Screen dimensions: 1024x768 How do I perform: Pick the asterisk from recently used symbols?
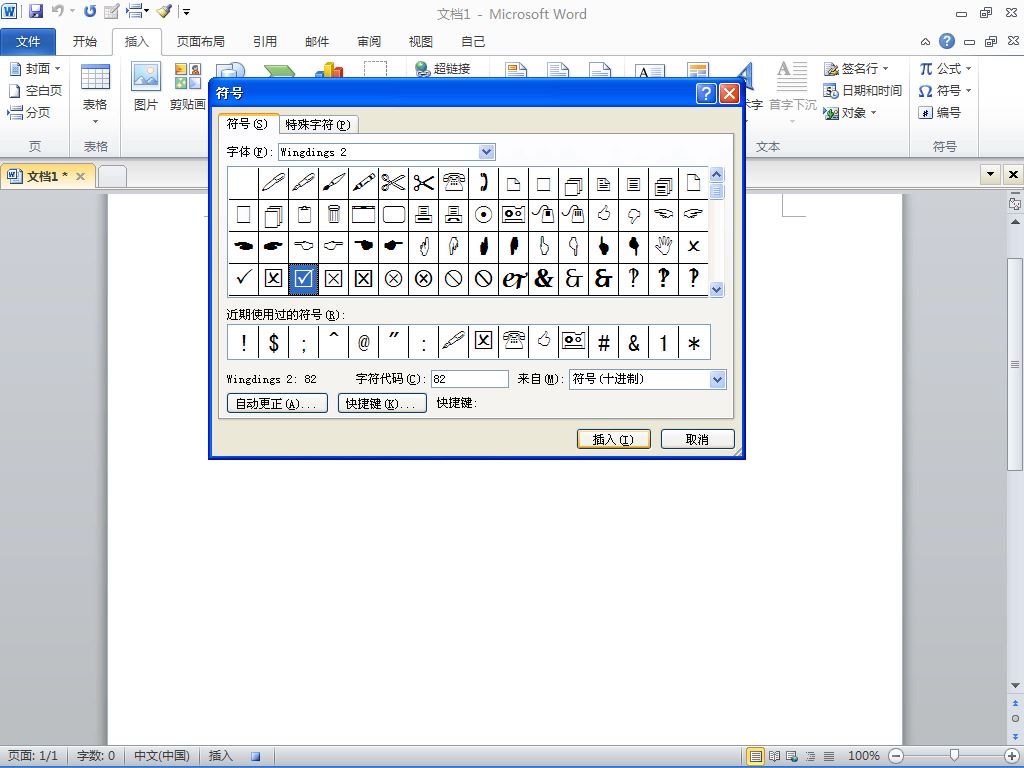click(694, 342)
